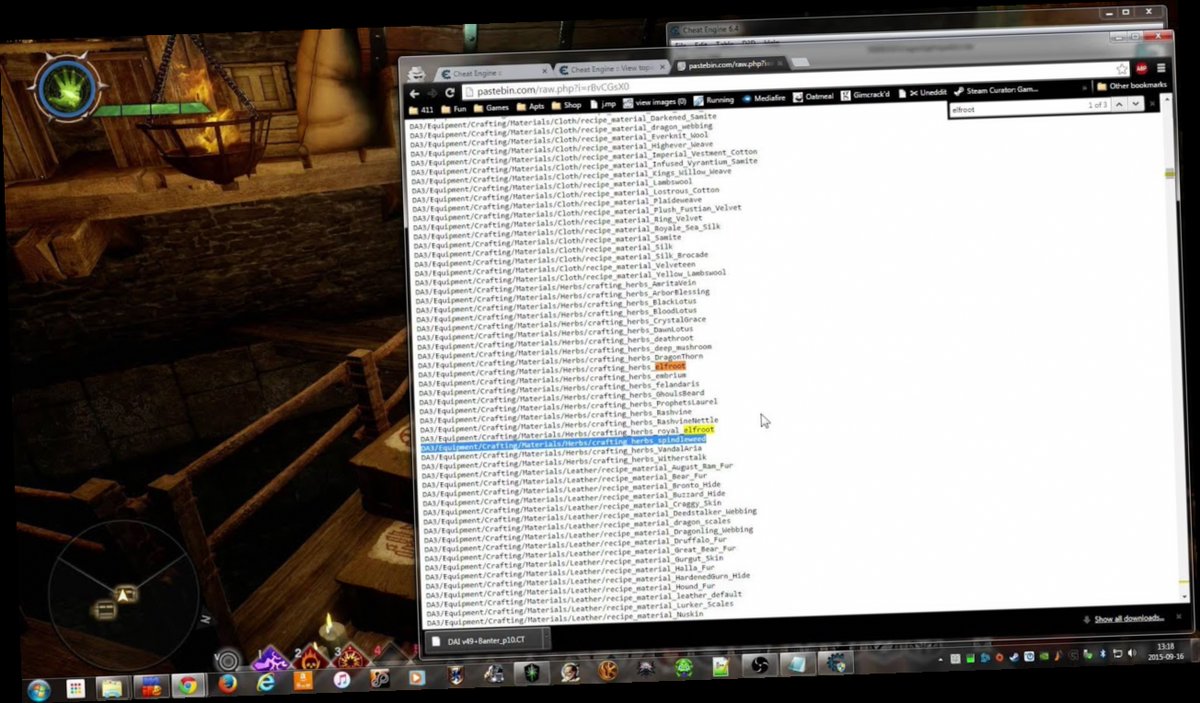Click the j.mp bookmark

click(x=603, y=103)
